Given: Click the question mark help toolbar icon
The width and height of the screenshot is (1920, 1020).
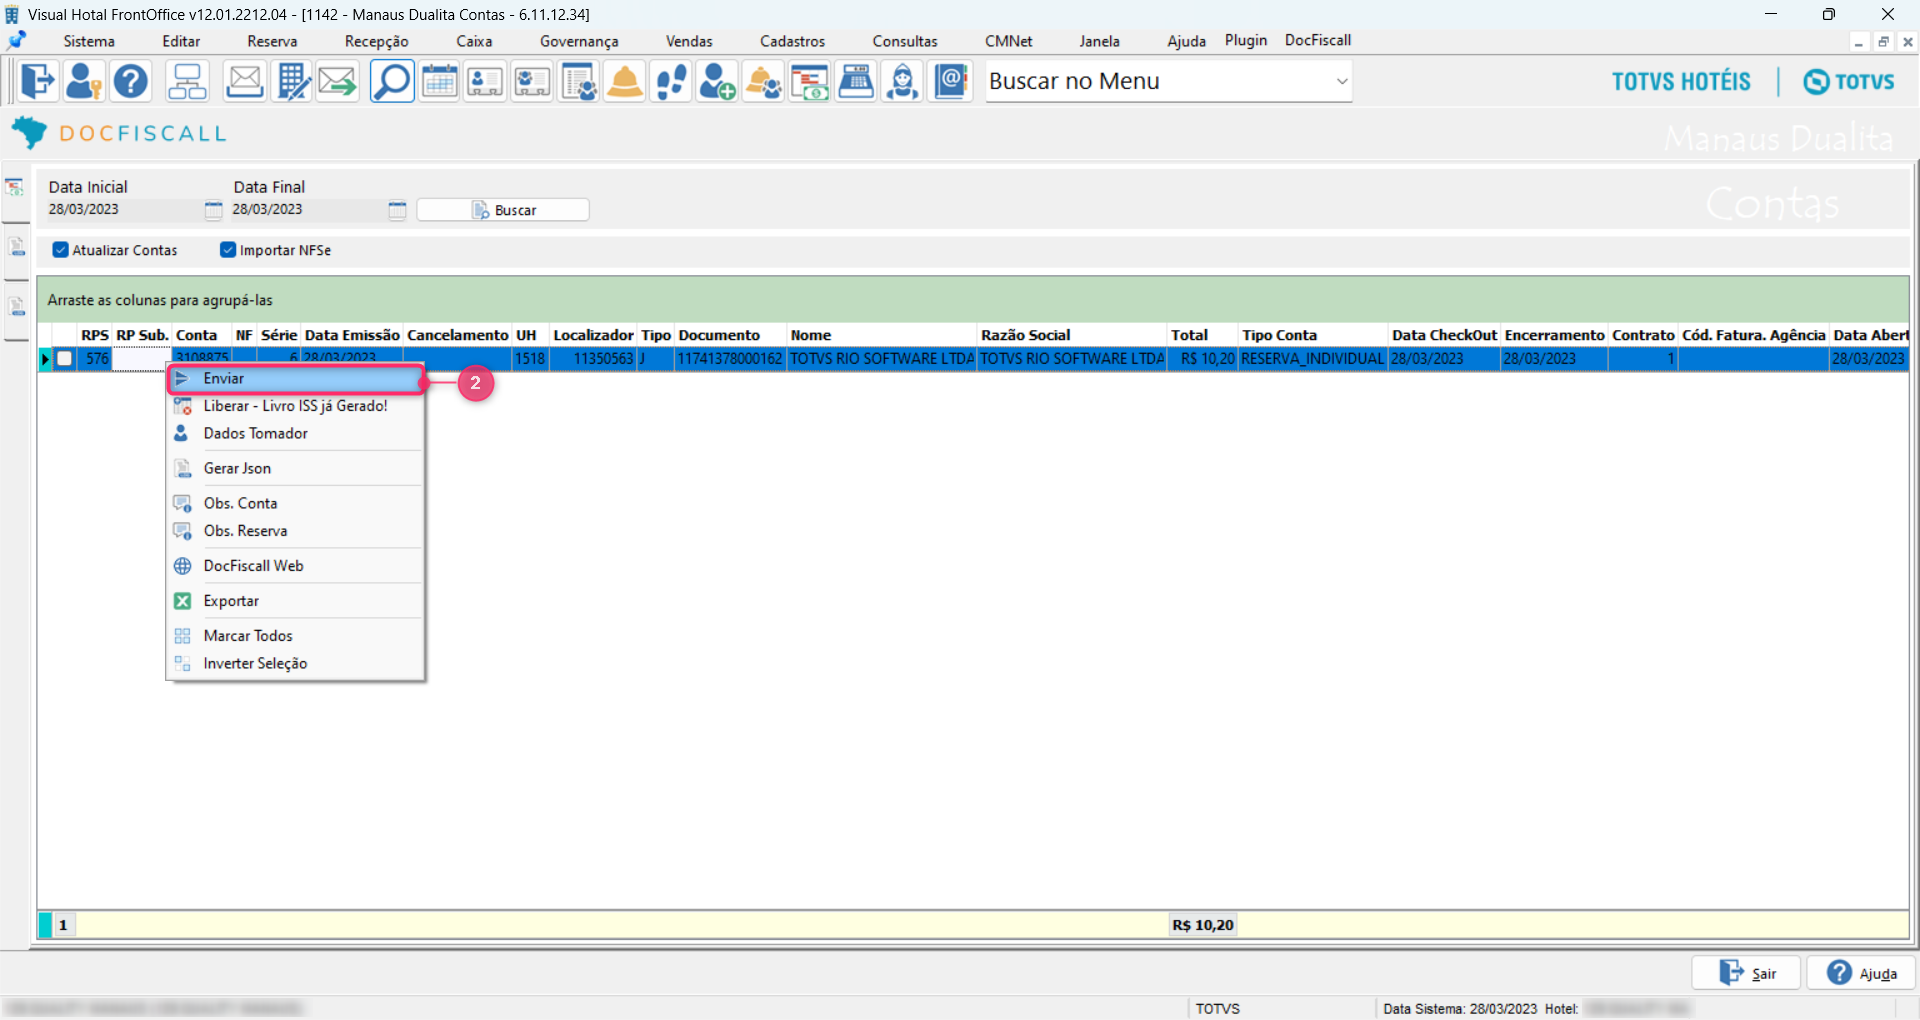Looking at the screenshot, I should tap(131, 81).
